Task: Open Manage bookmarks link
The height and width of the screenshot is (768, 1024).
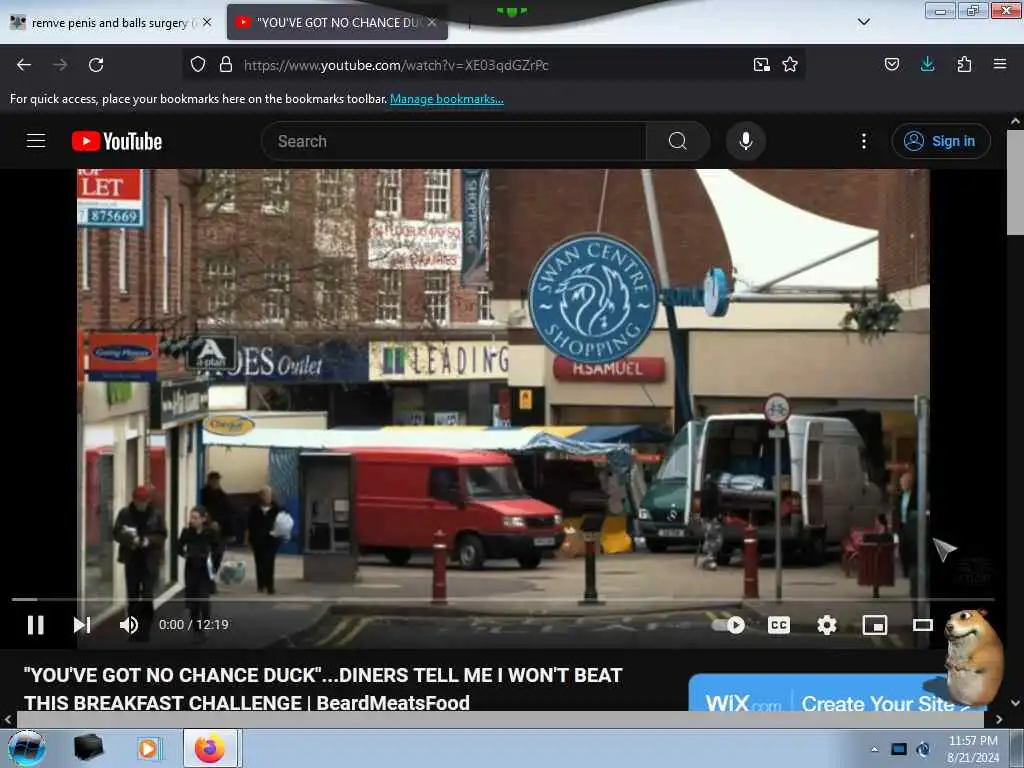Action: [447, 99]
